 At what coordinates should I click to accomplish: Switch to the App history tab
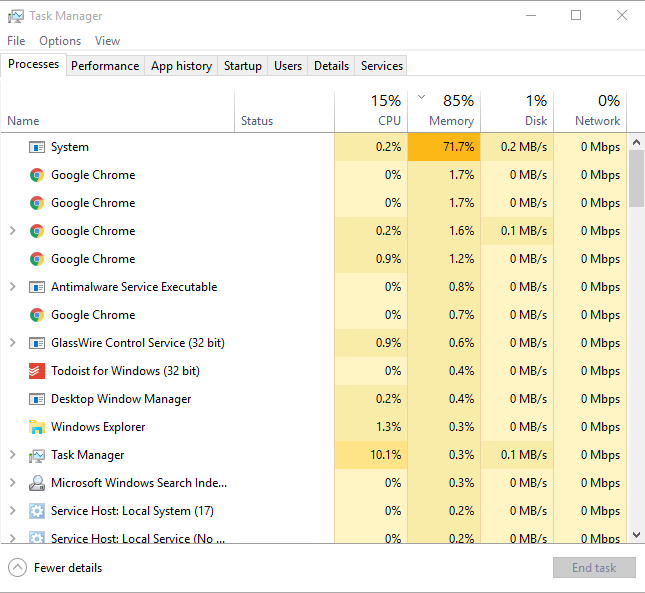(x=181, y=66)
